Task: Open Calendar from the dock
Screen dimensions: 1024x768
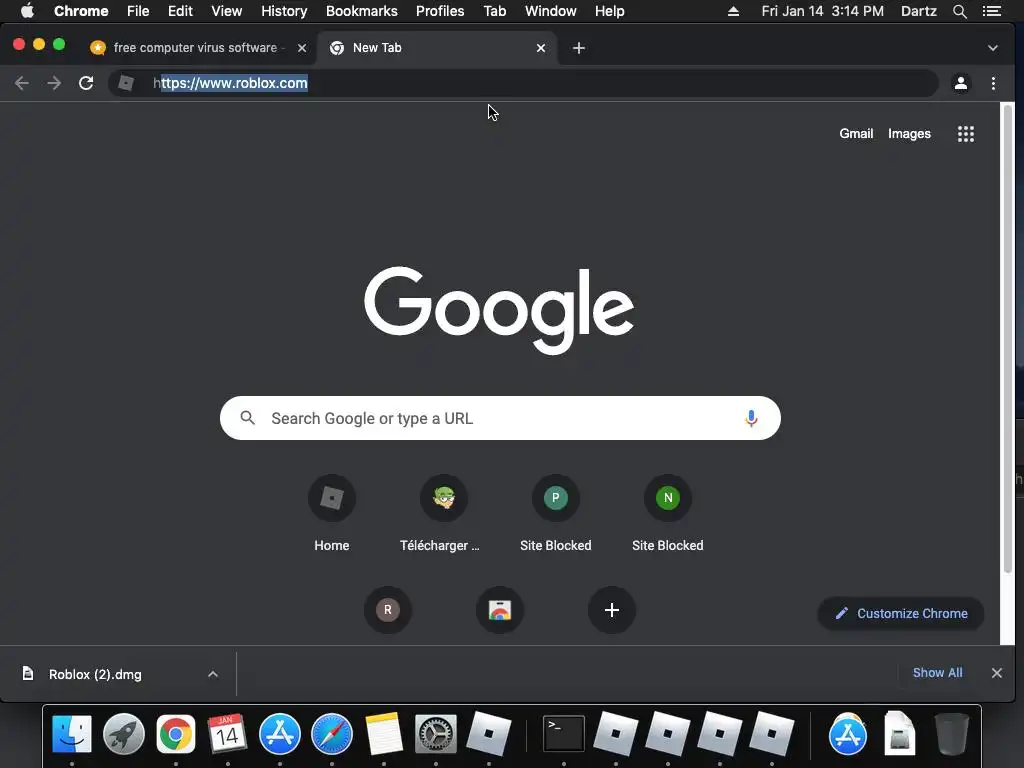Action: 227,734
